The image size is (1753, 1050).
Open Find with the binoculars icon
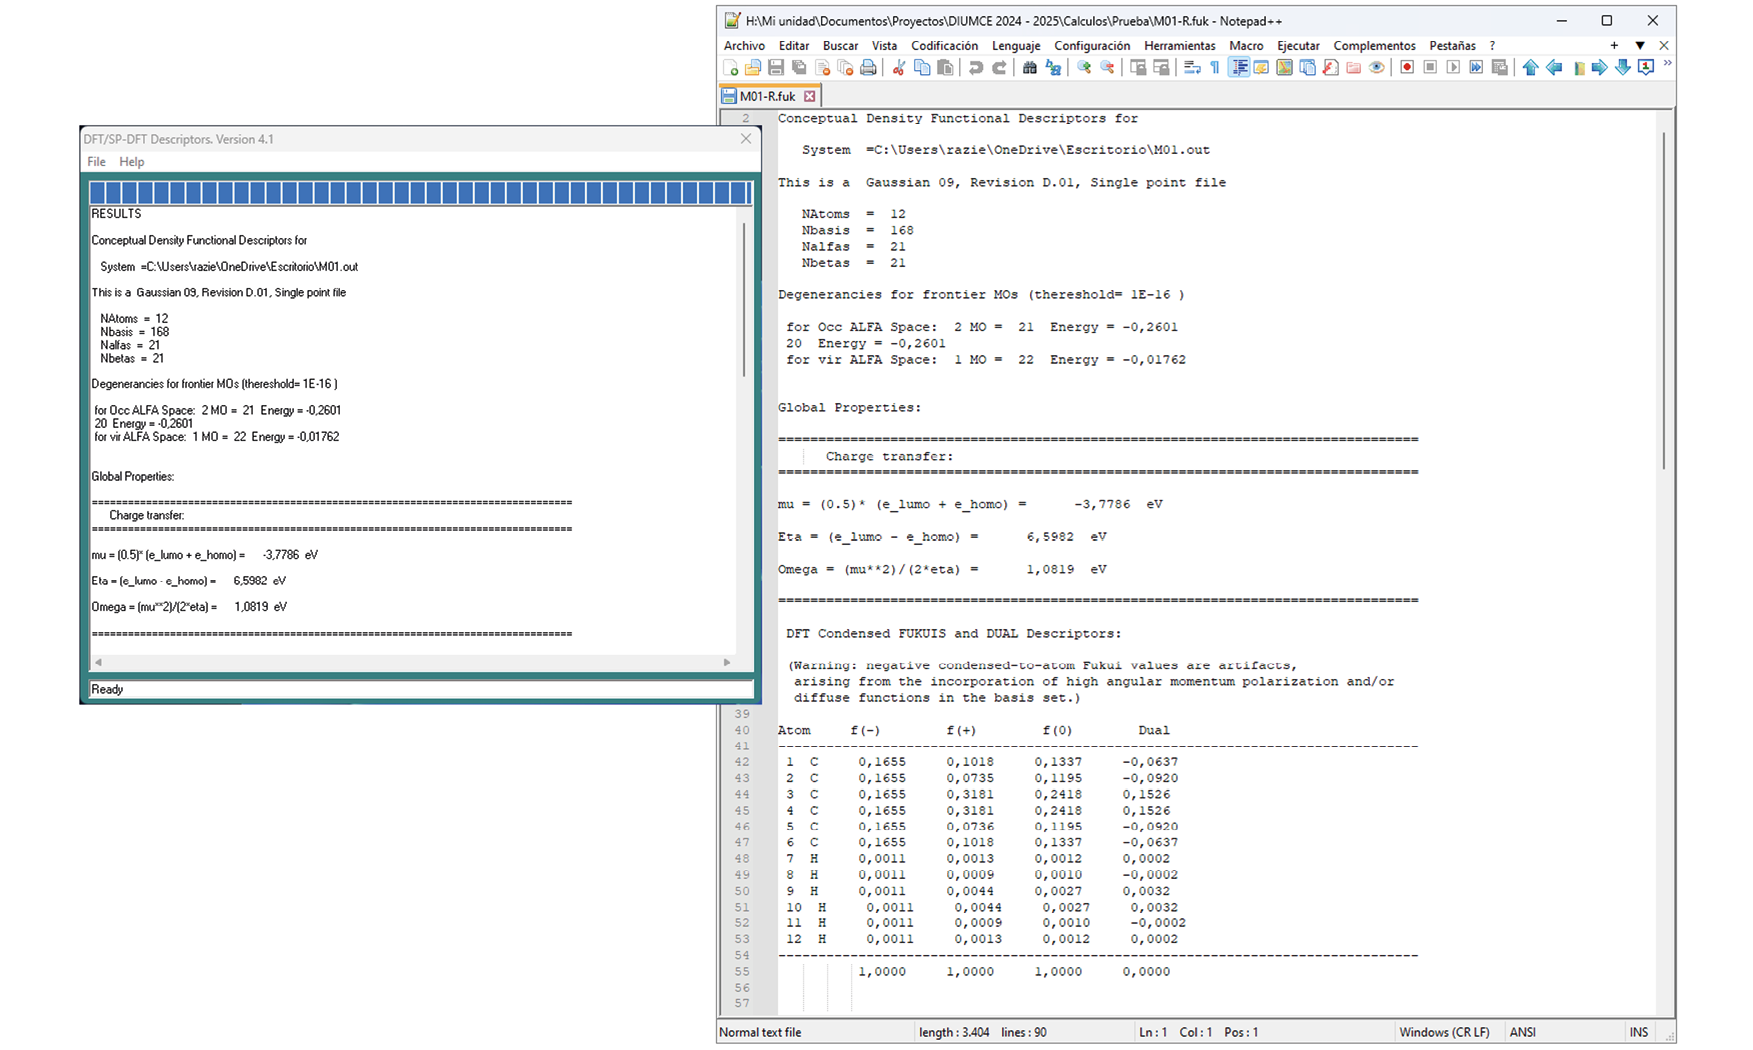(x=1029, y=68)
